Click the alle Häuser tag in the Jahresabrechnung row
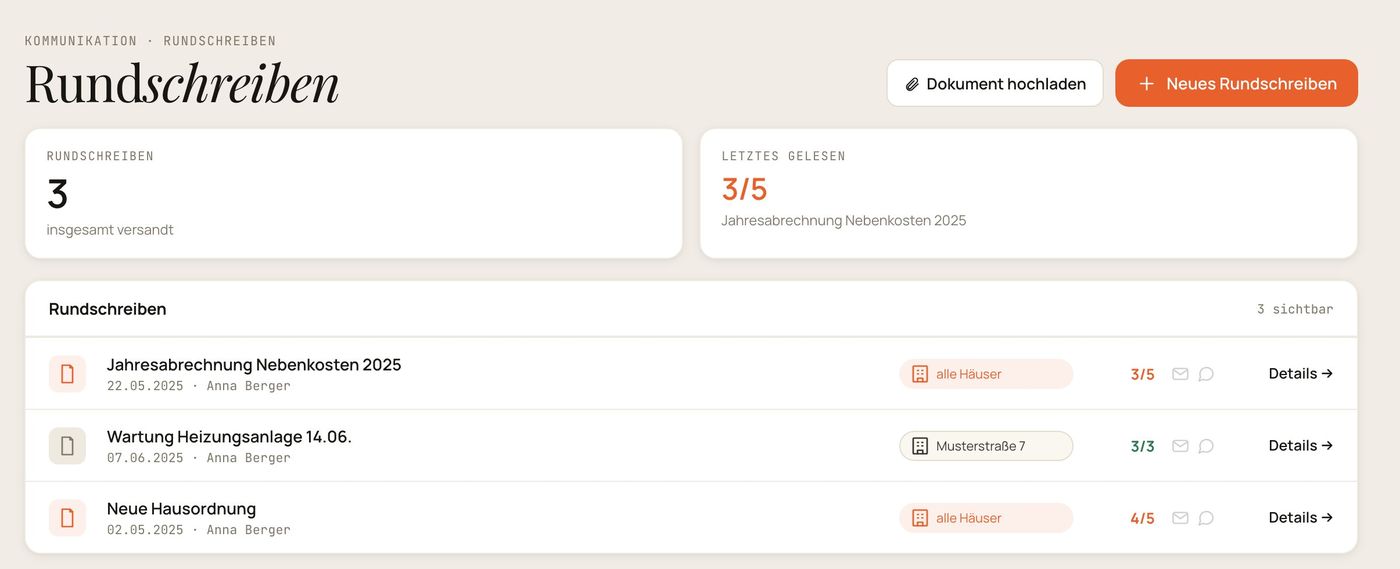The height and width of the screenshot is (569, 1400). click(x=986, y=374)
